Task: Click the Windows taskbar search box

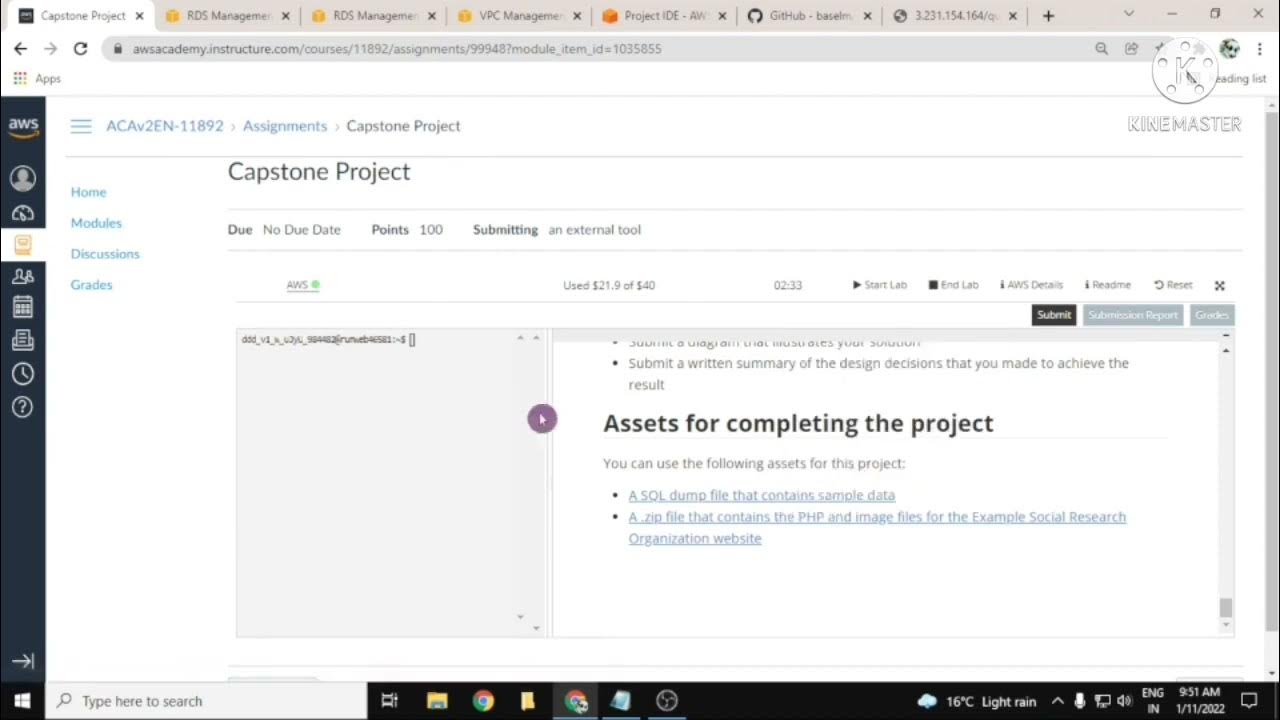Action: pyautogui.click(x=206, y=701)
